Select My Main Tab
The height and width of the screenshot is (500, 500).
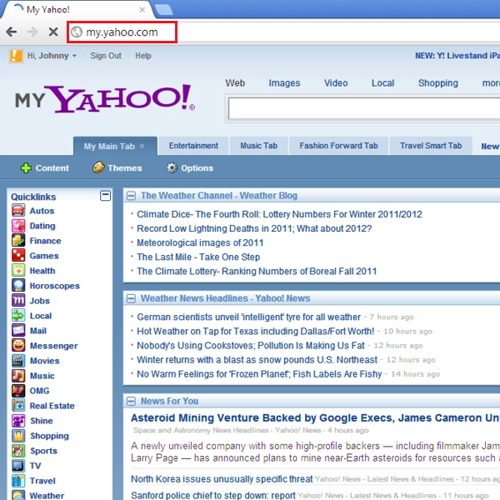pos(109,146)
